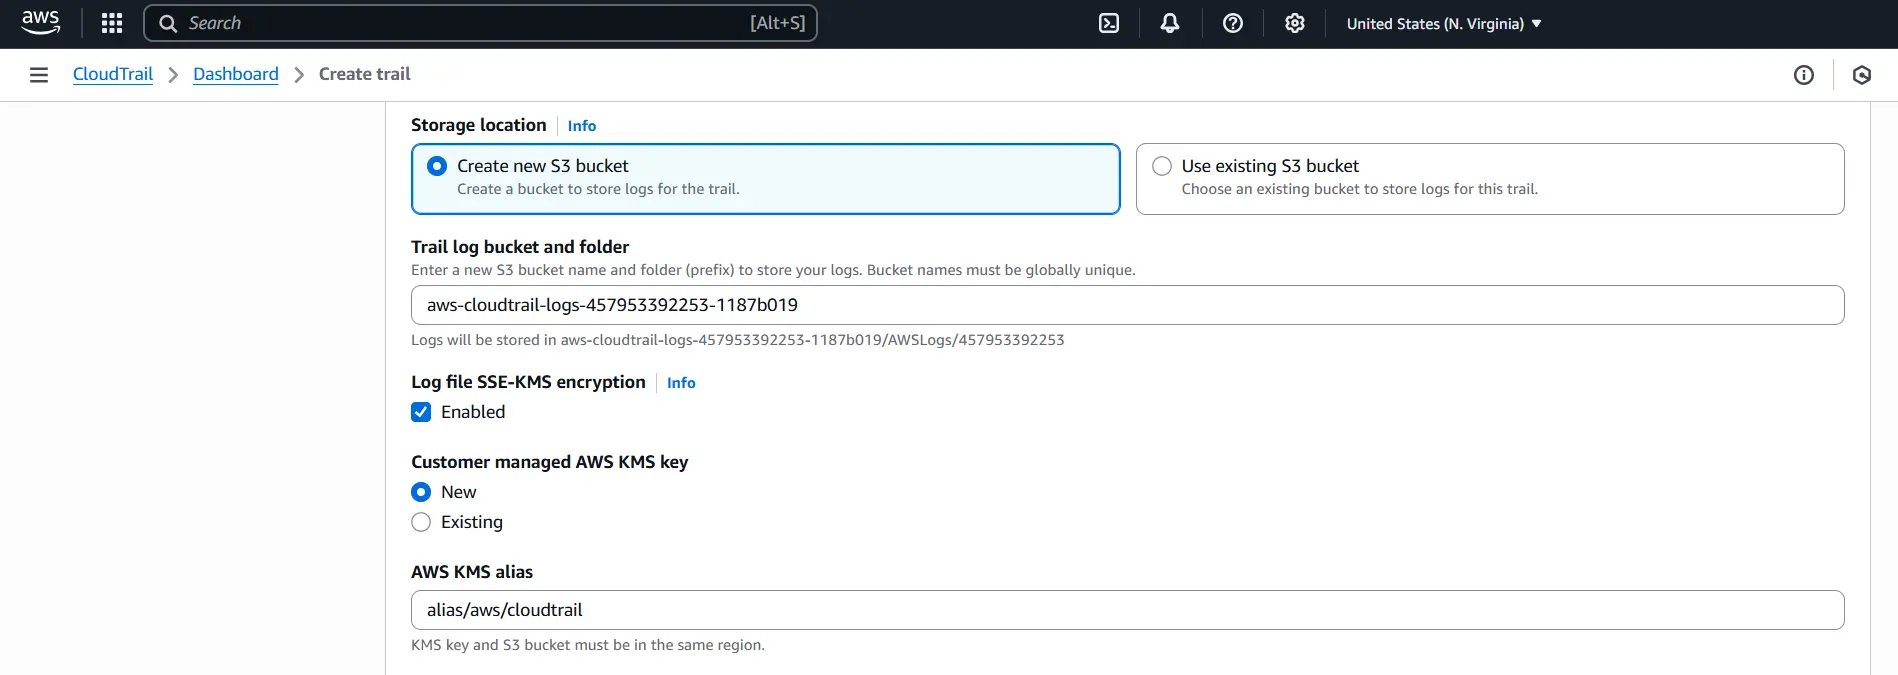Screen dimensions: 1898x675
Task: Open Info link beside SSE-KMS encryption
Action: pos(680,383)
